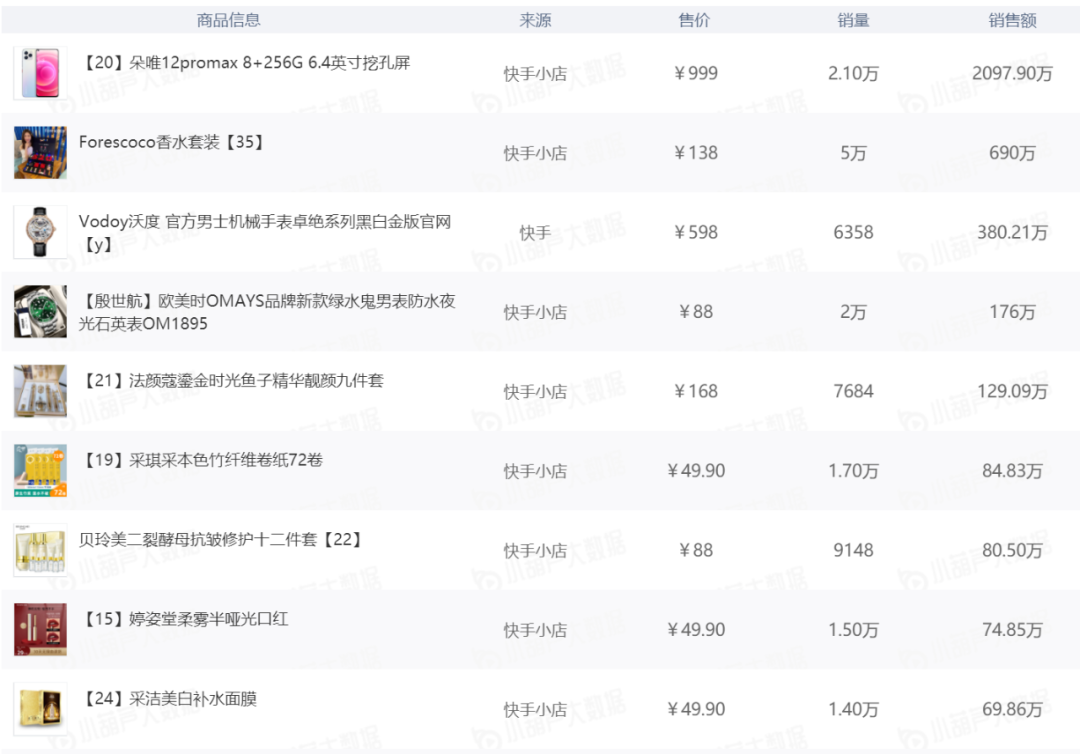
Task: Click the 商品信息 column header
Action: pyautogui.click(x=229, y=20)
